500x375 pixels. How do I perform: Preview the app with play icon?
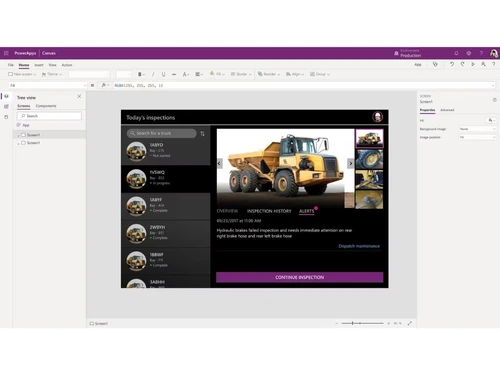coord(473,64)
